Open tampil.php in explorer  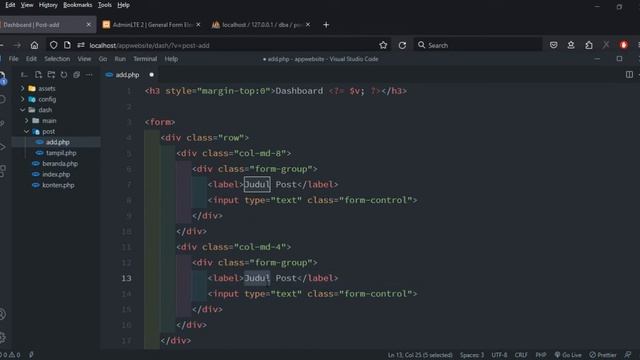tap(61, 153)
